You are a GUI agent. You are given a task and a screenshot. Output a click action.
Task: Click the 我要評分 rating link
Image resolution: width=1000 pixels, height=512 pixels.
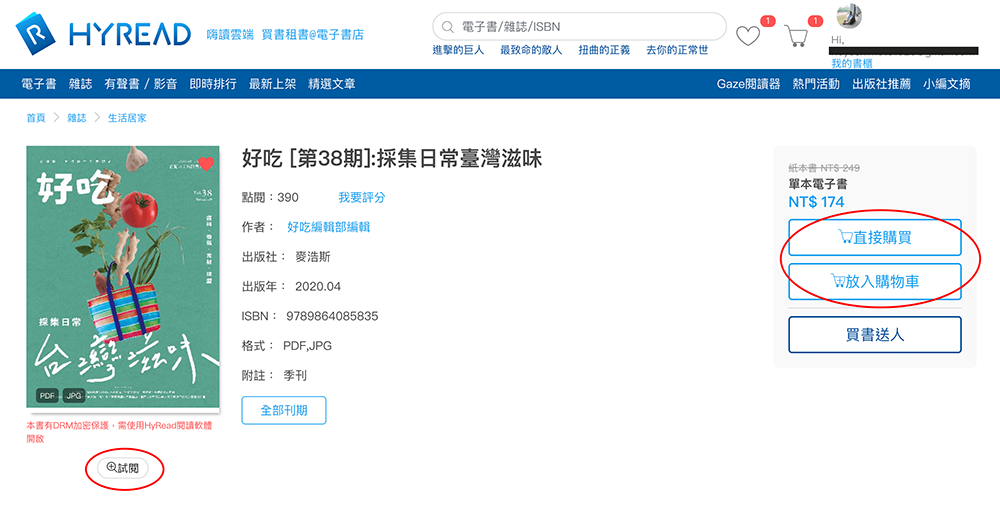coord(362,198)
